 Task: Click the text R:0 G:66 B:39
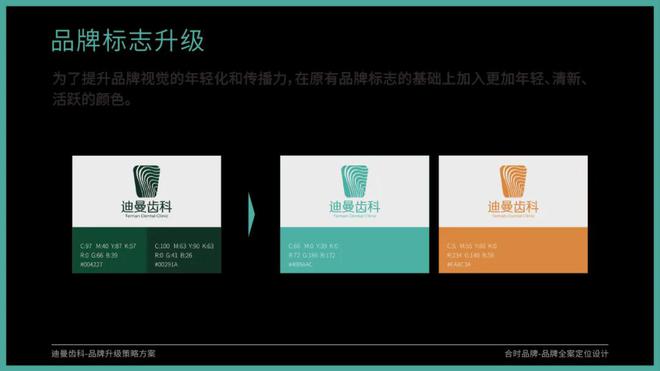click(x=99, y=255)
